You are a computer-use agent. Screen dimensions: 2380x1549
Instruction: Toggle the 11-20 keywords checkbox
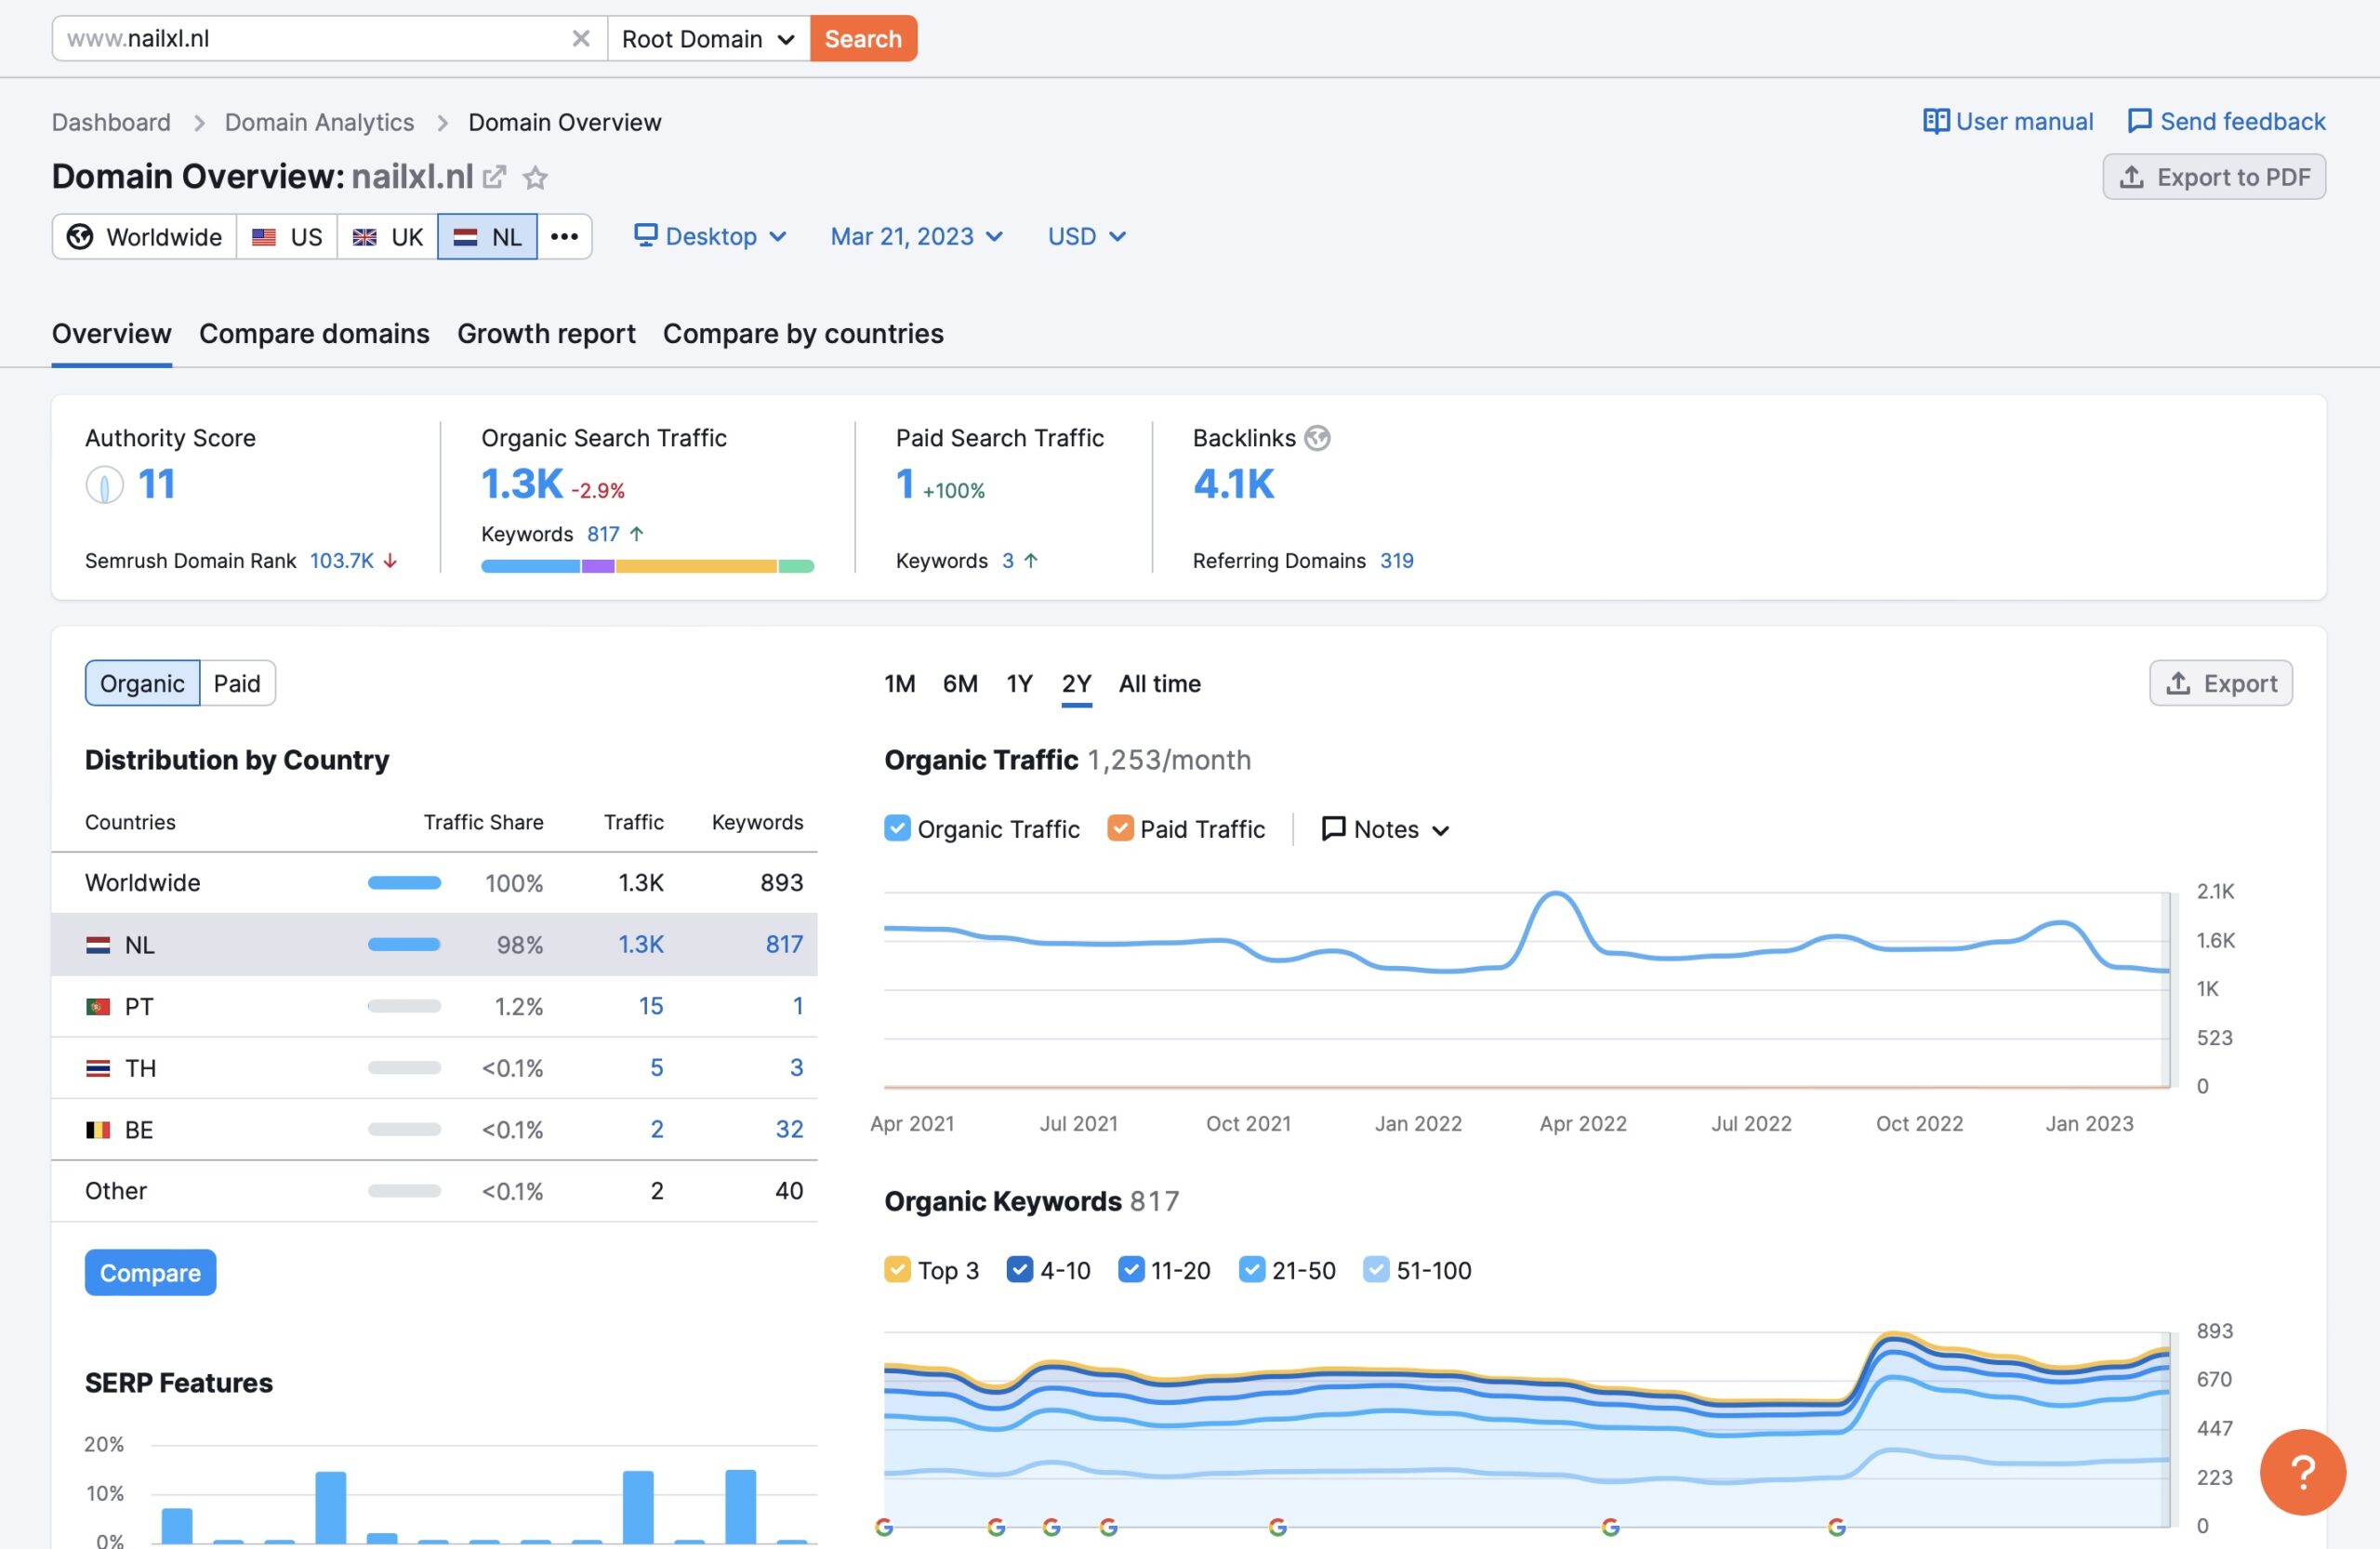[1131, 1269]
